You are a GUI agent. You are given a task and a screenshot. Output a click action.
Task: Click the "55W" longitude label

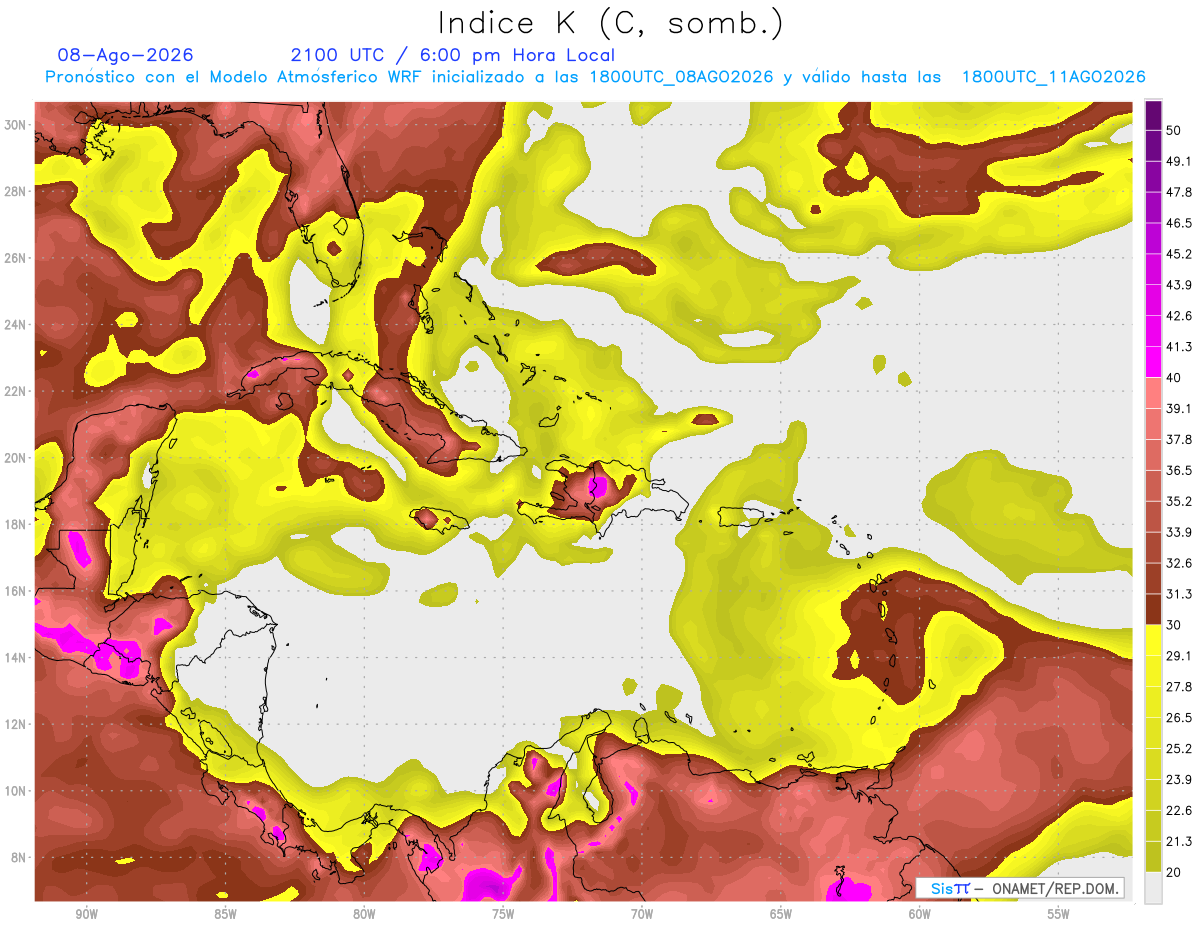(x=1058, y=915)
